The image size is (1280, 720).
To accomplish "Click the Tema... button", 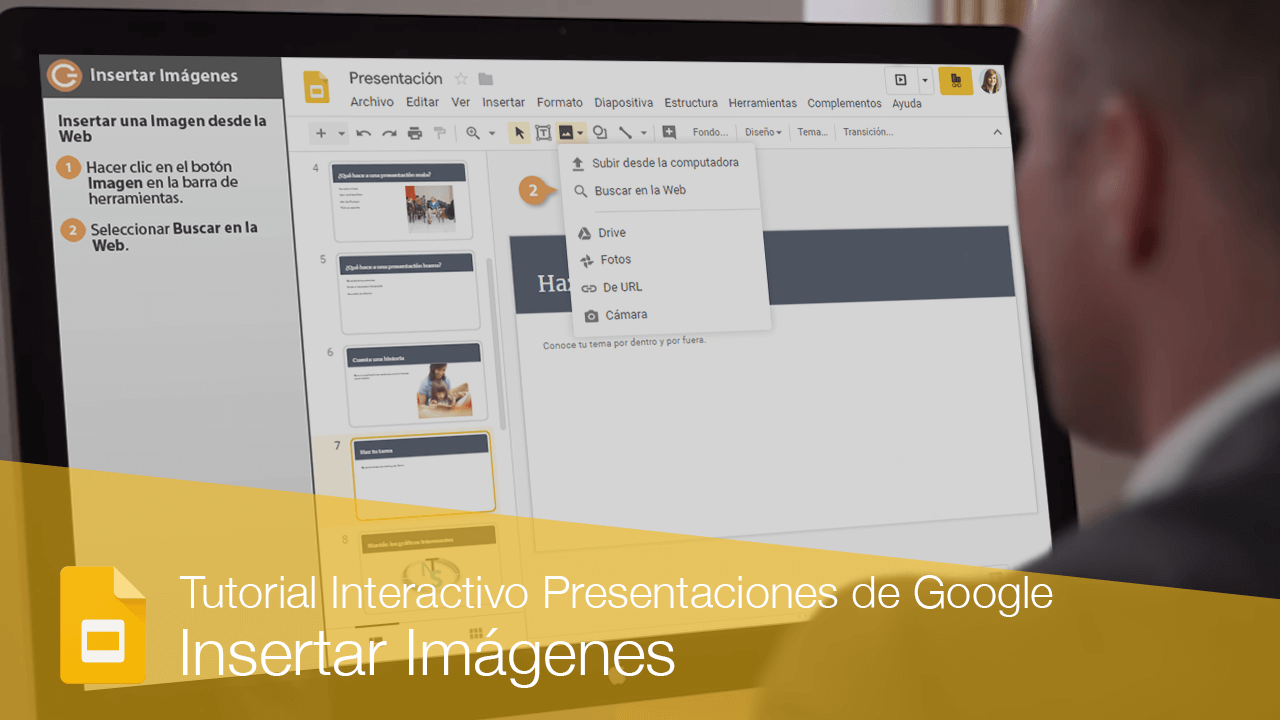I will pyautogui.click(x=812, y=131).
